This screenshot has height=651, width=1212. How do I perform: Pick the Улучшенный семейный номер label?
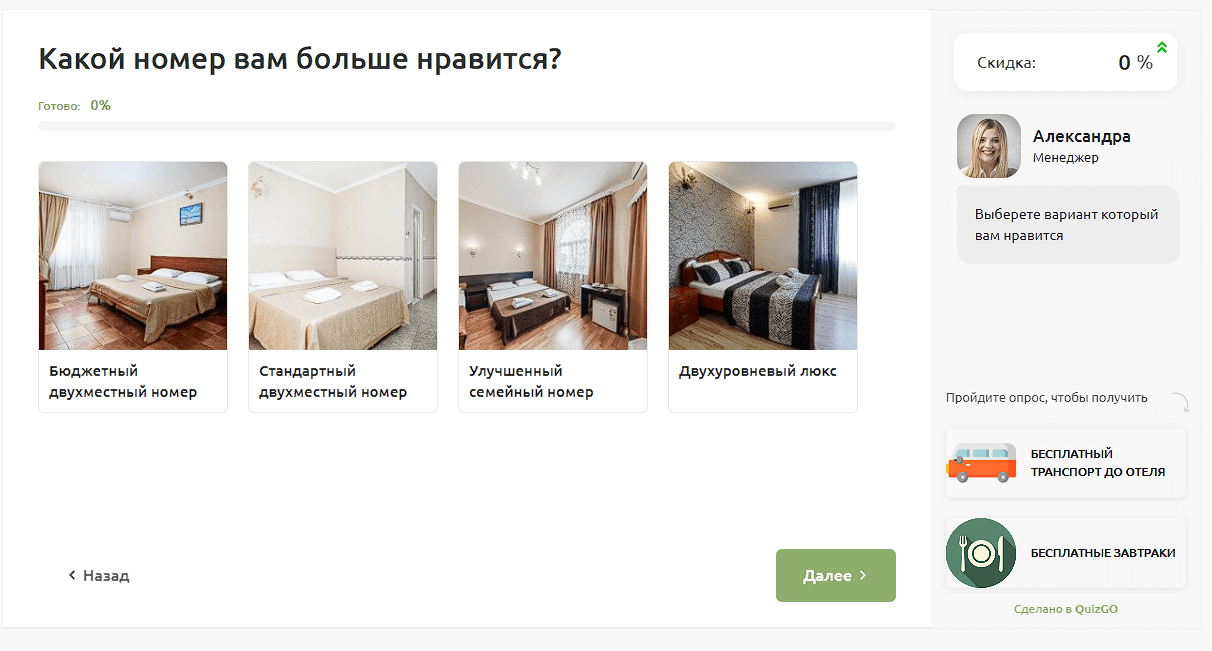pyautogui.click(x=532, y=382)
